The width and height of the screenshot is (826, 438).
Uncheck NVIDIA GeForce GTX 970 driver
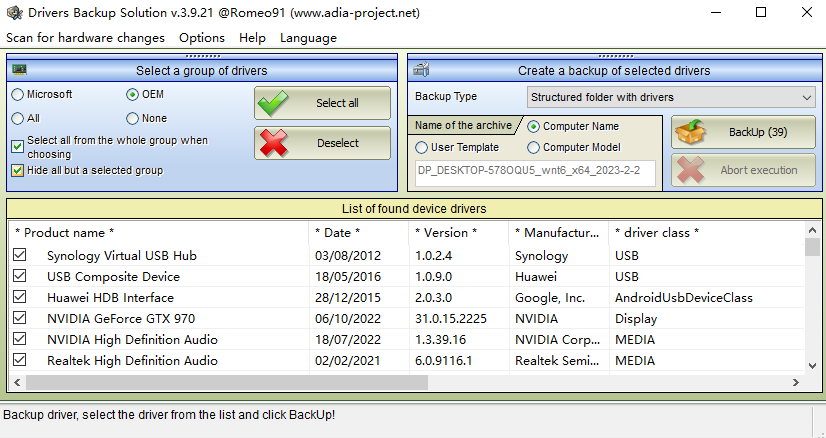(x=20, y=318)
